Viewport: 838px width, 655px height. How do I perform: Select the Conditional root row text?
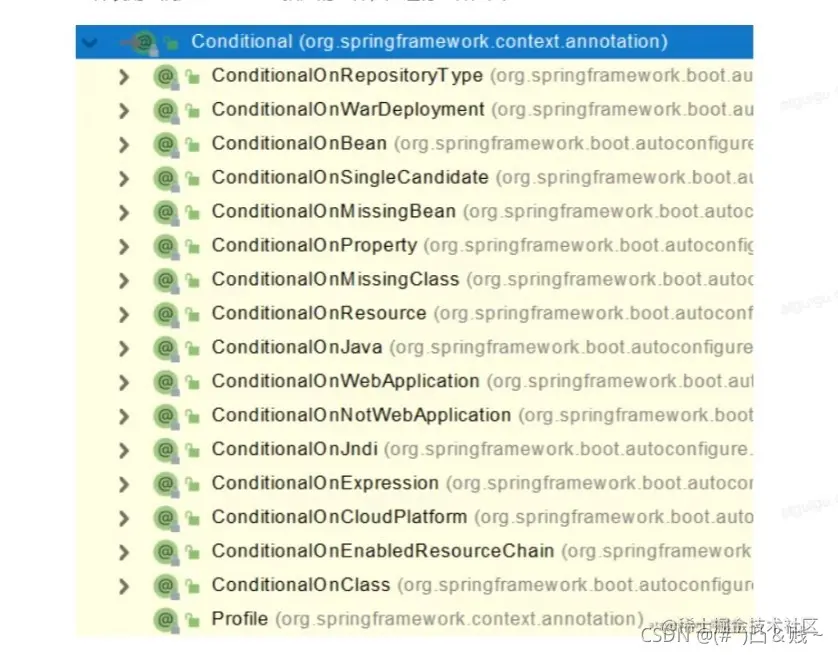coord(430,42)
